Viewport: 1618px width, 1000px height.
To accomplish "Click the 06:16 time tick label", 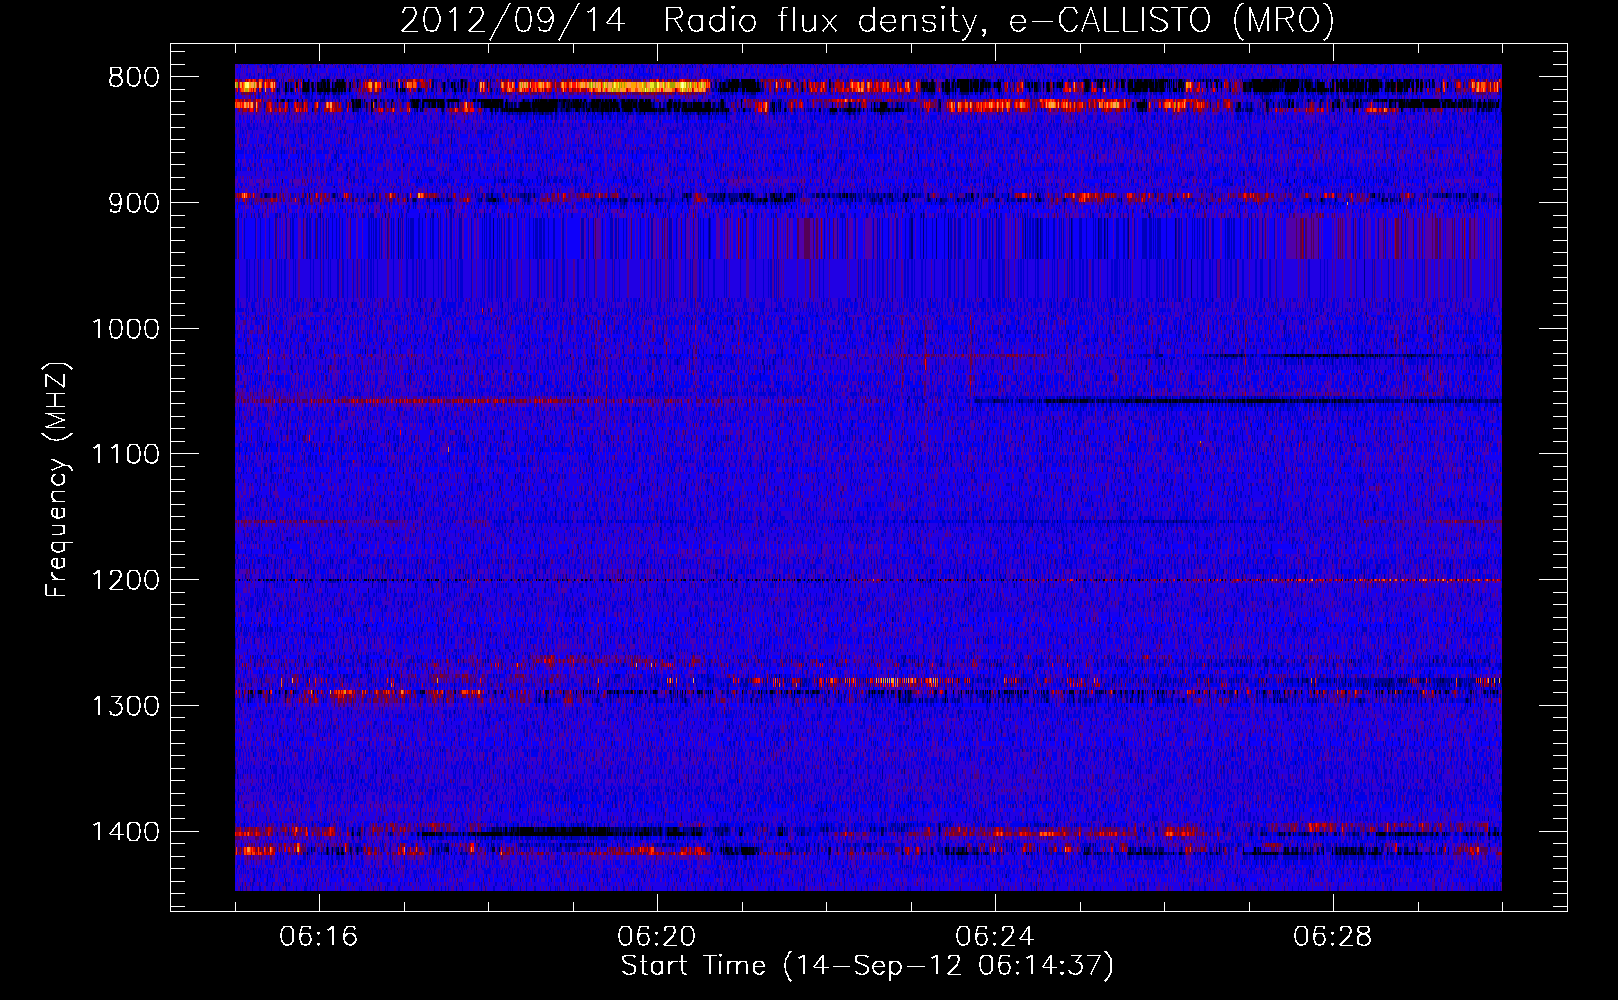I will click(319, 937).
